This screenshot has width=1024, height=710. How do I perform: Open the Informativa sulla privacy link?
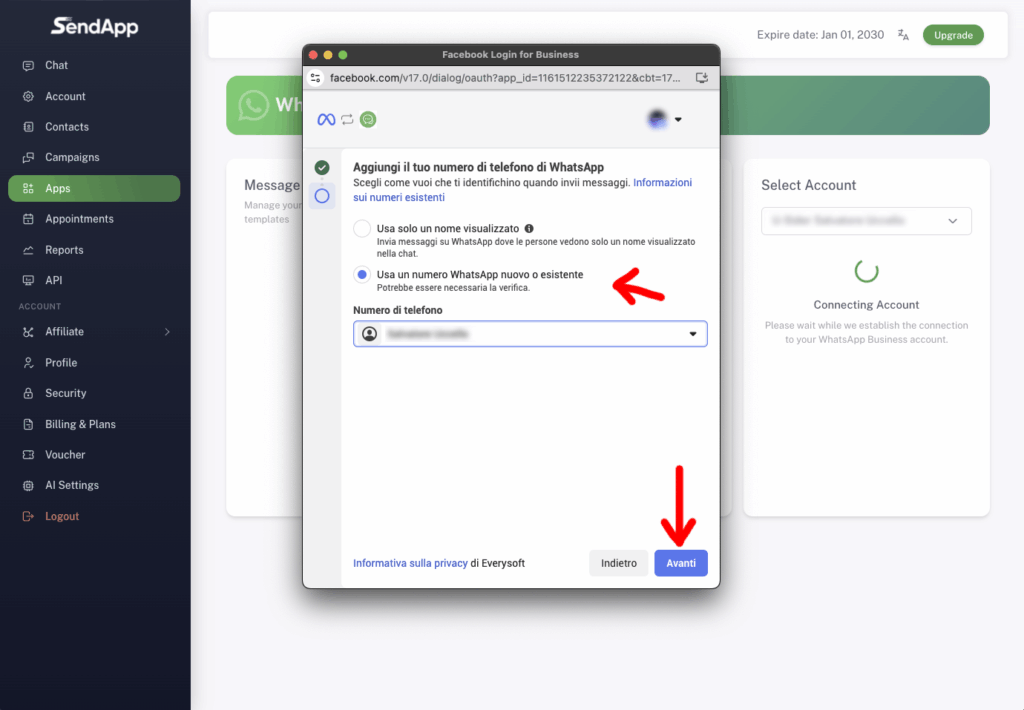click(410, 563)
